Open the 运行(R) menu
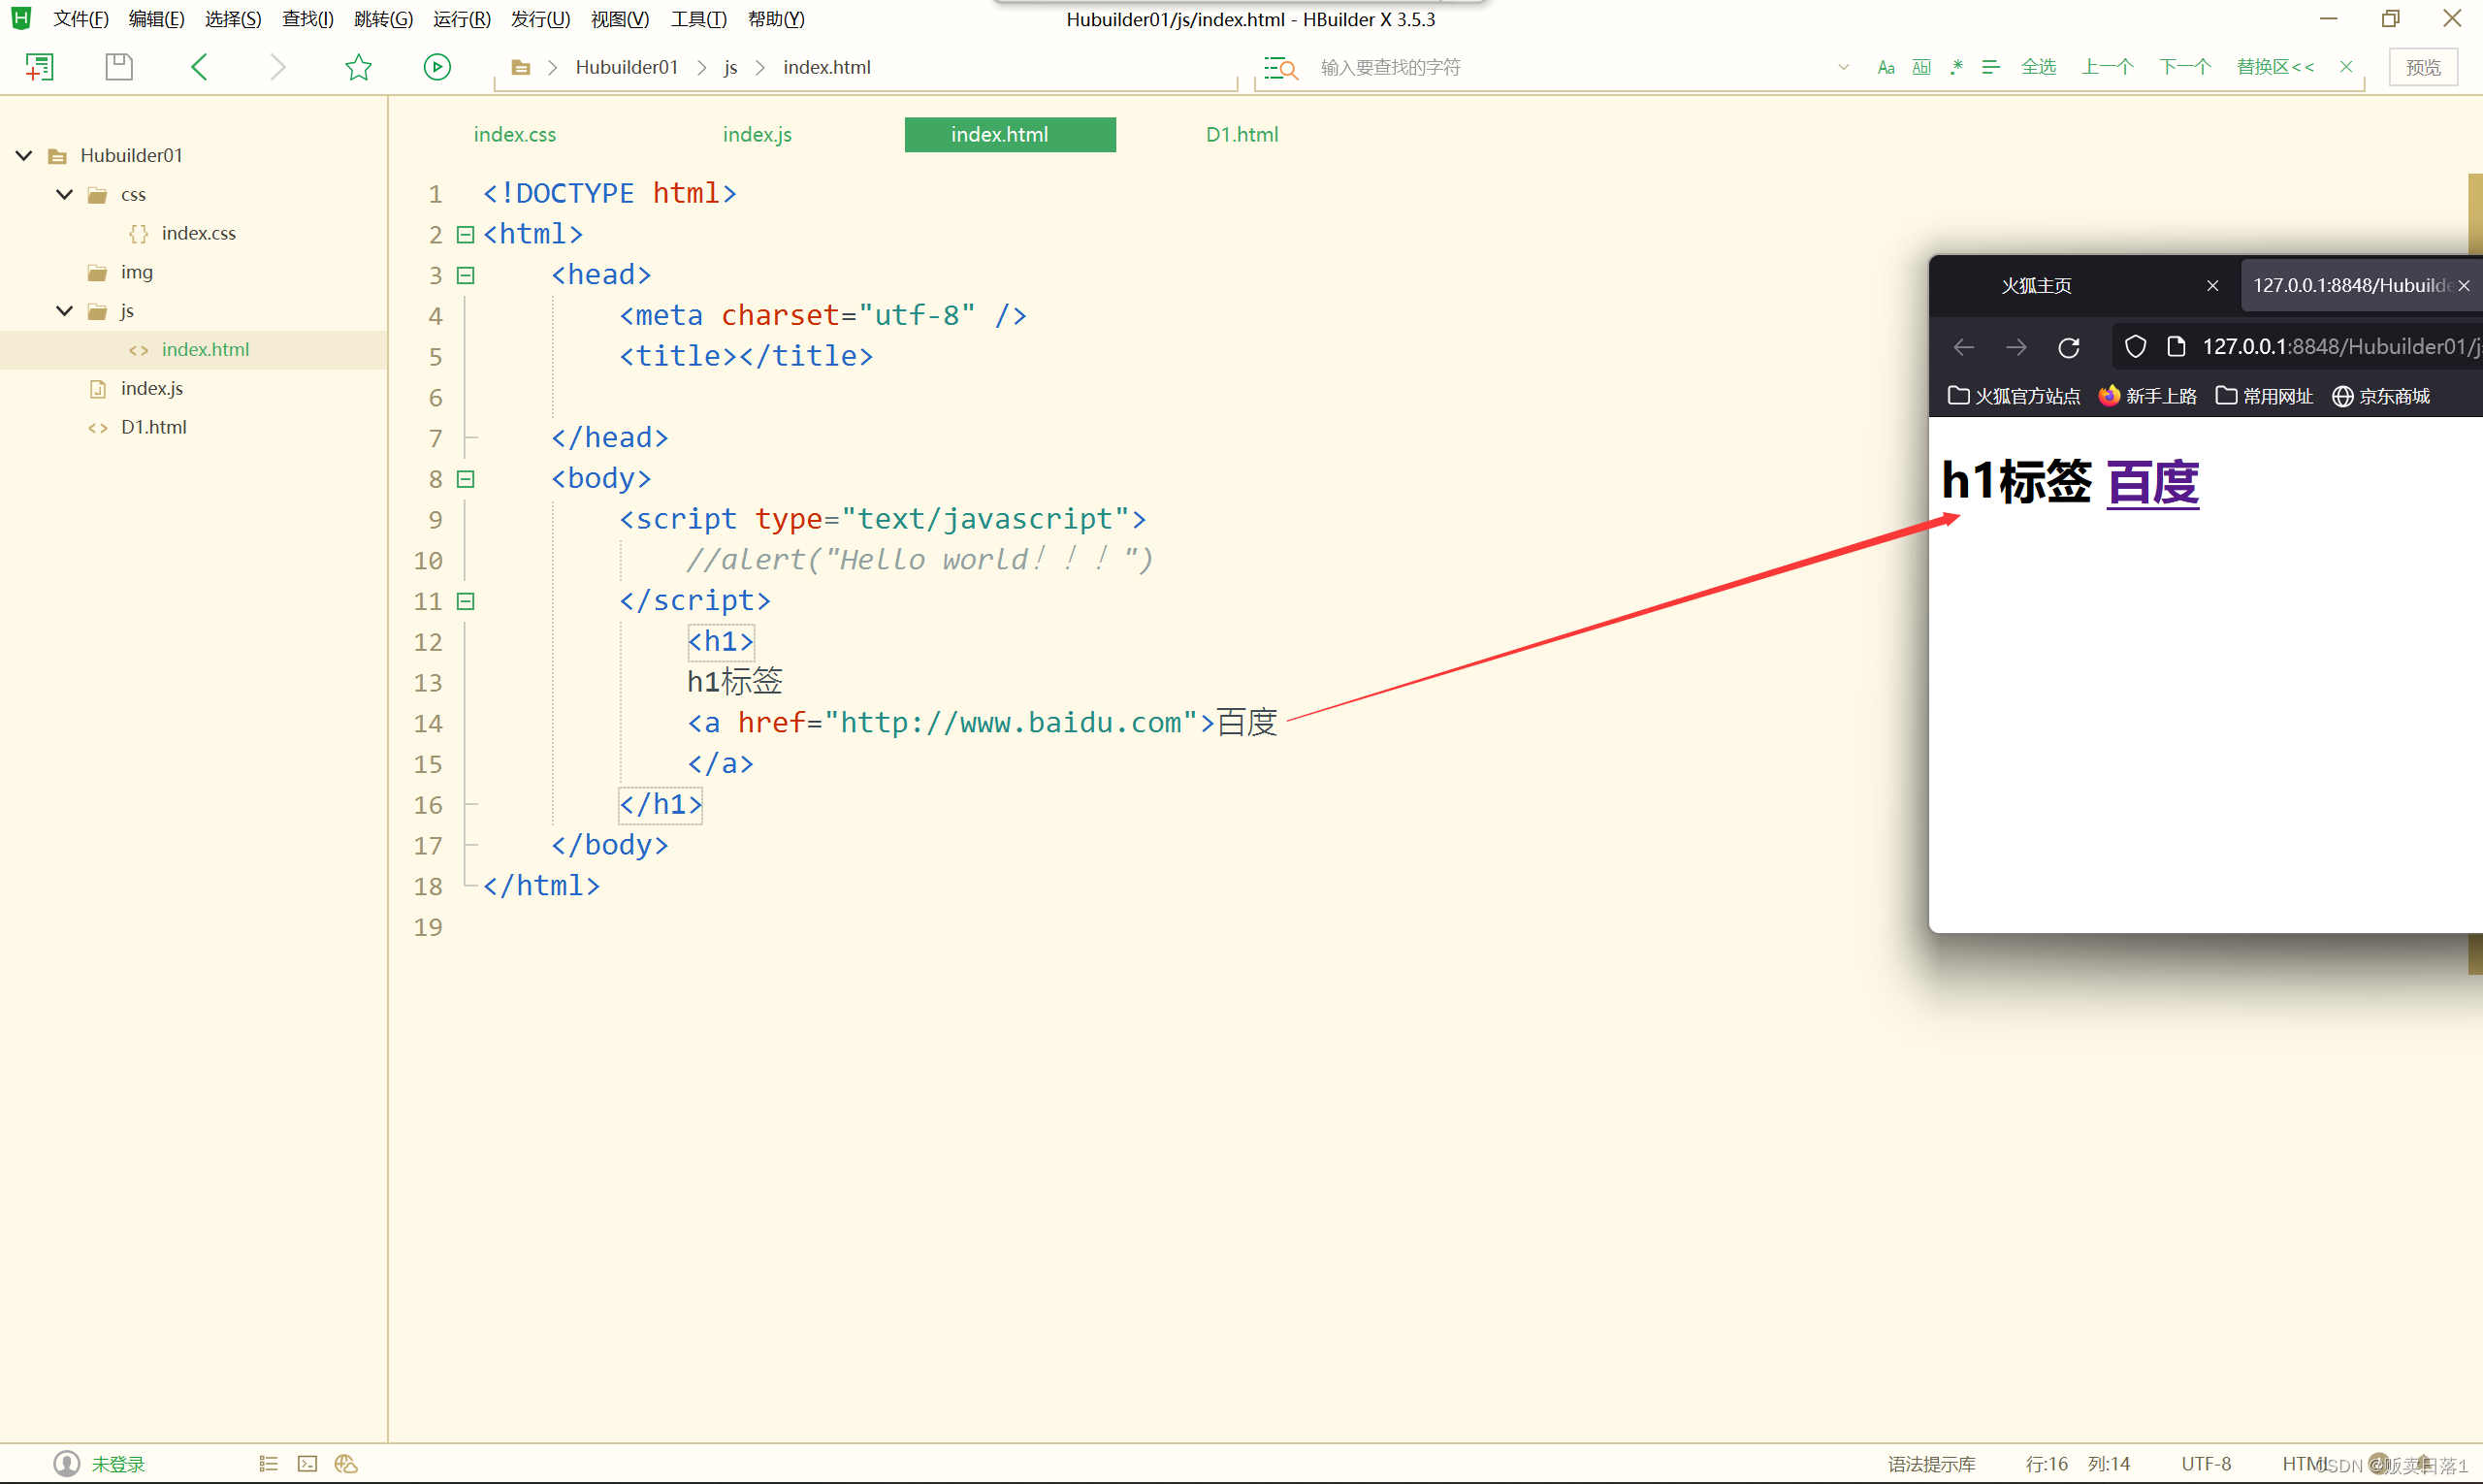This screenshot has width=2483, height=1484. point(461,19)
